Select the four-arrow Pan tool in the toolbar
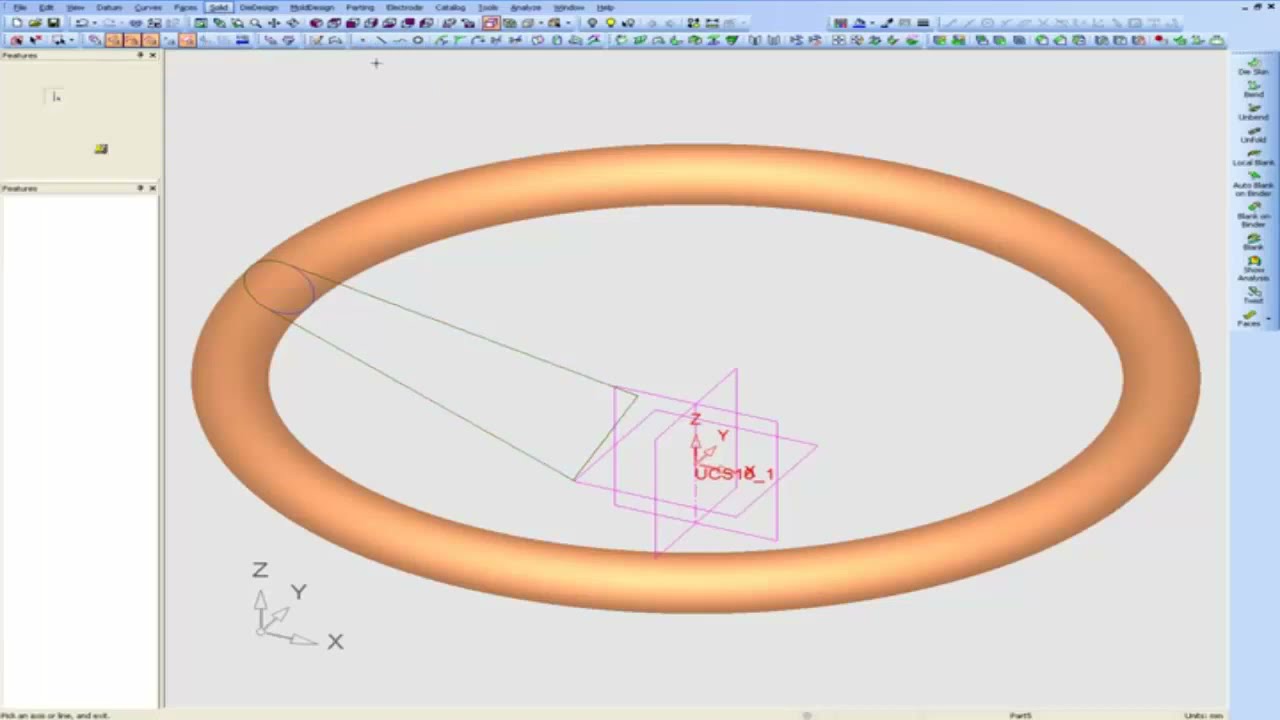Image resolution: width=1280 pixels, height=720 pixels. [x=274, y=23]
